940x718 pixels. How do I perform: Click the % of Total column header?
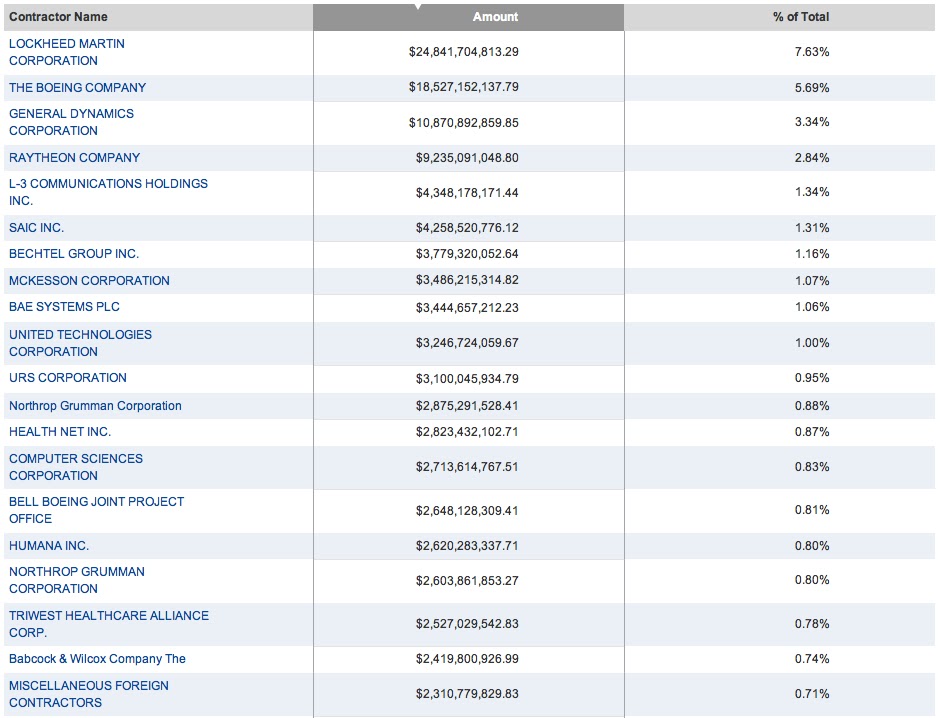[800, 17]
